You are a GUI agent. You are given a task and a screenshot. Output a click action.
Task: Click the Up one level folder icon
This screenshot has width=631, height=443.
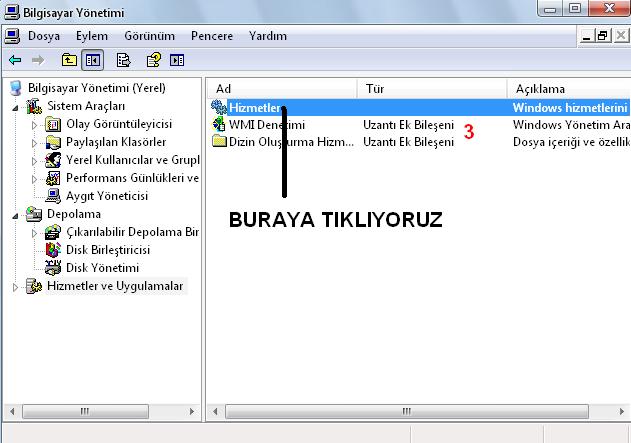coord(69,60)
